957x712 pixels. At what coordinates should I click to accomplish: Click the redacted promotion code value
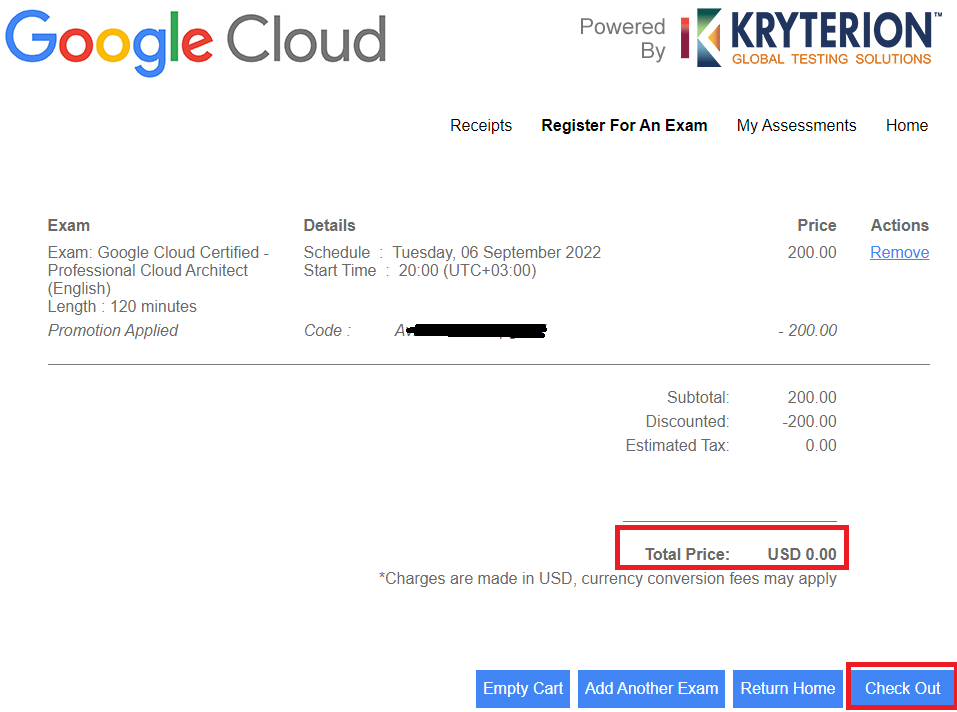coord(470,330)
